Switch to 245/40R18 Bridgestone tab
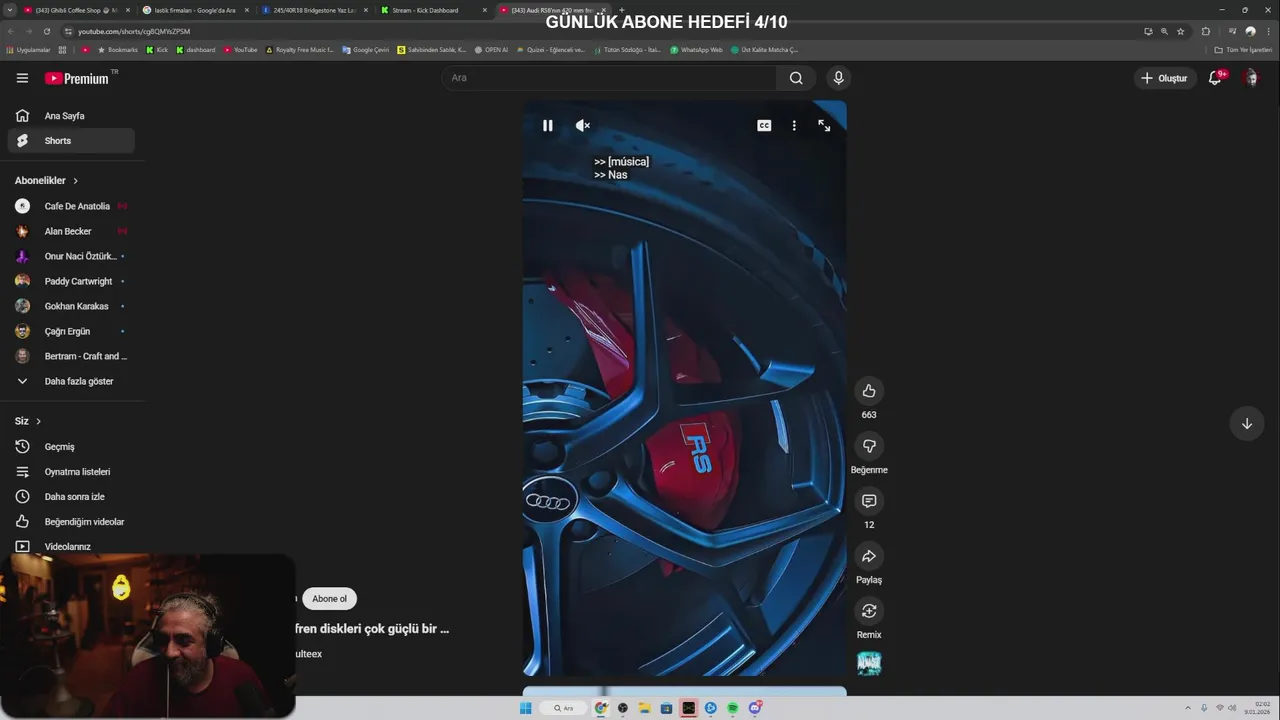The image size is (1280, 720). coord(314,10)
